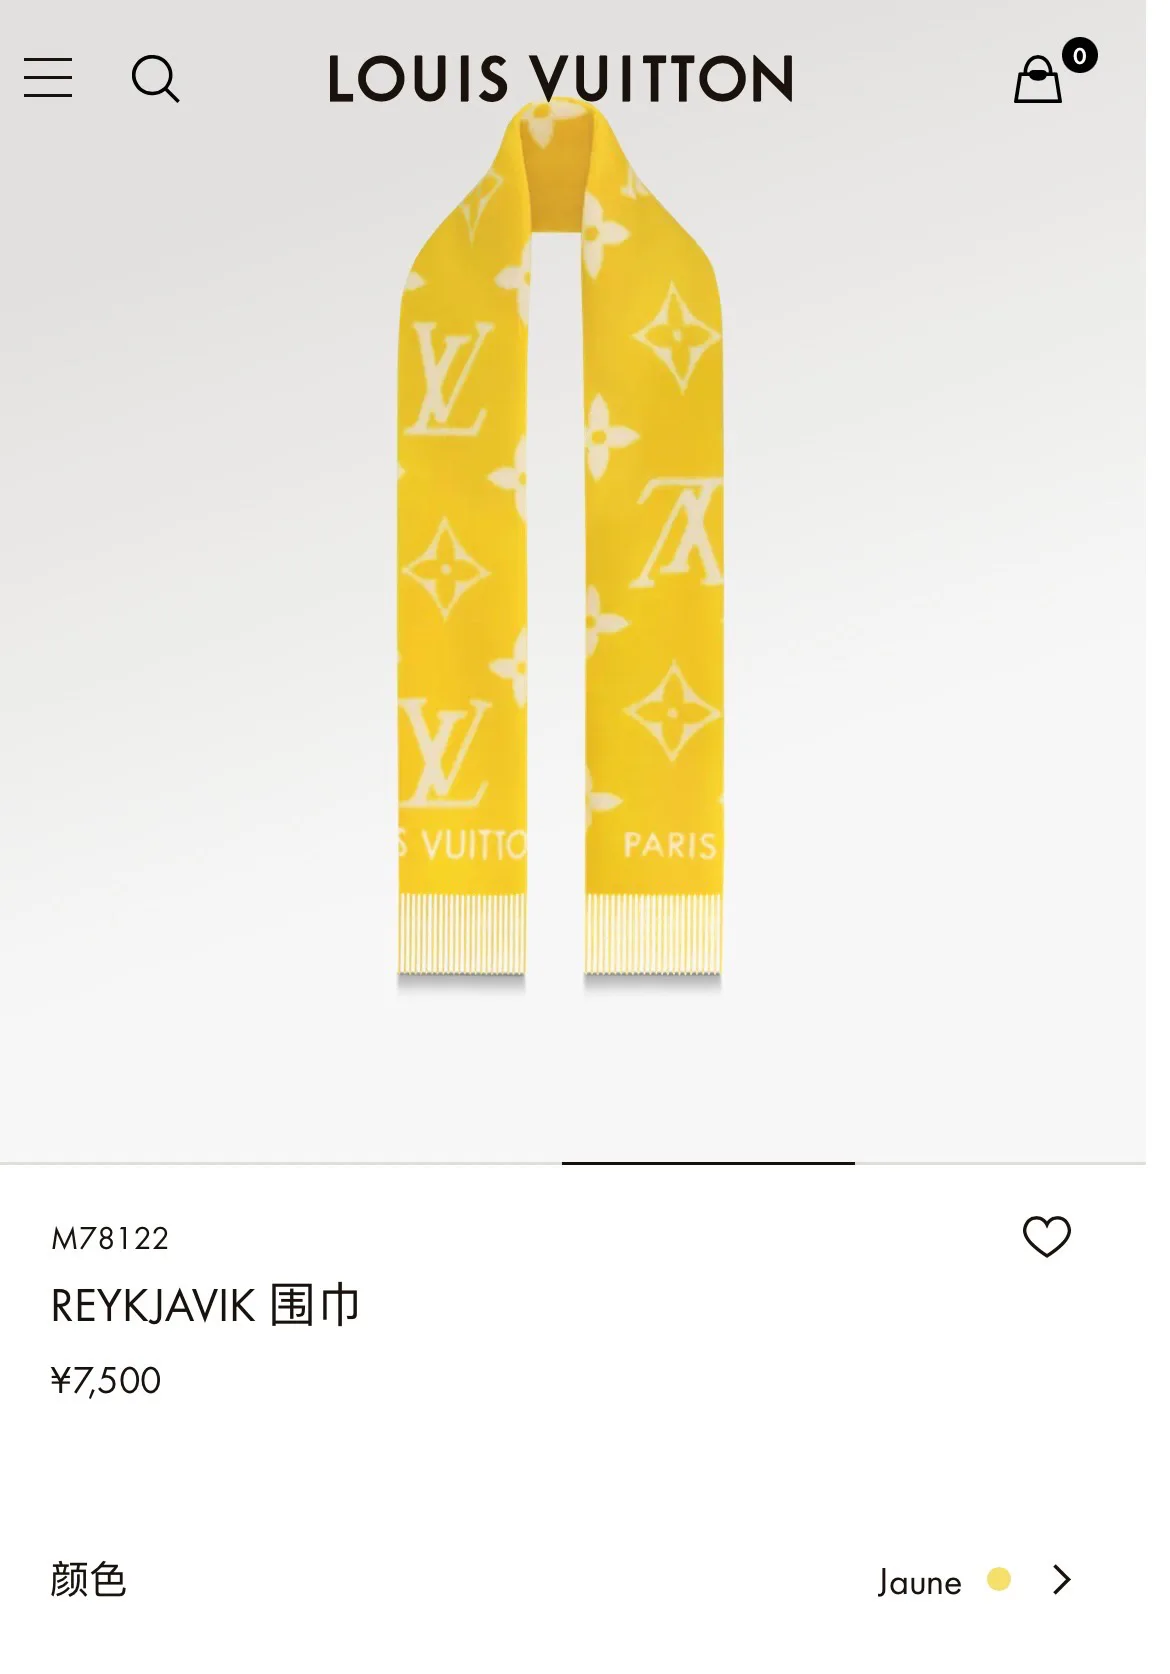
Task: Jump to last image via right carousel bar
Action: click(1000, 1163)
